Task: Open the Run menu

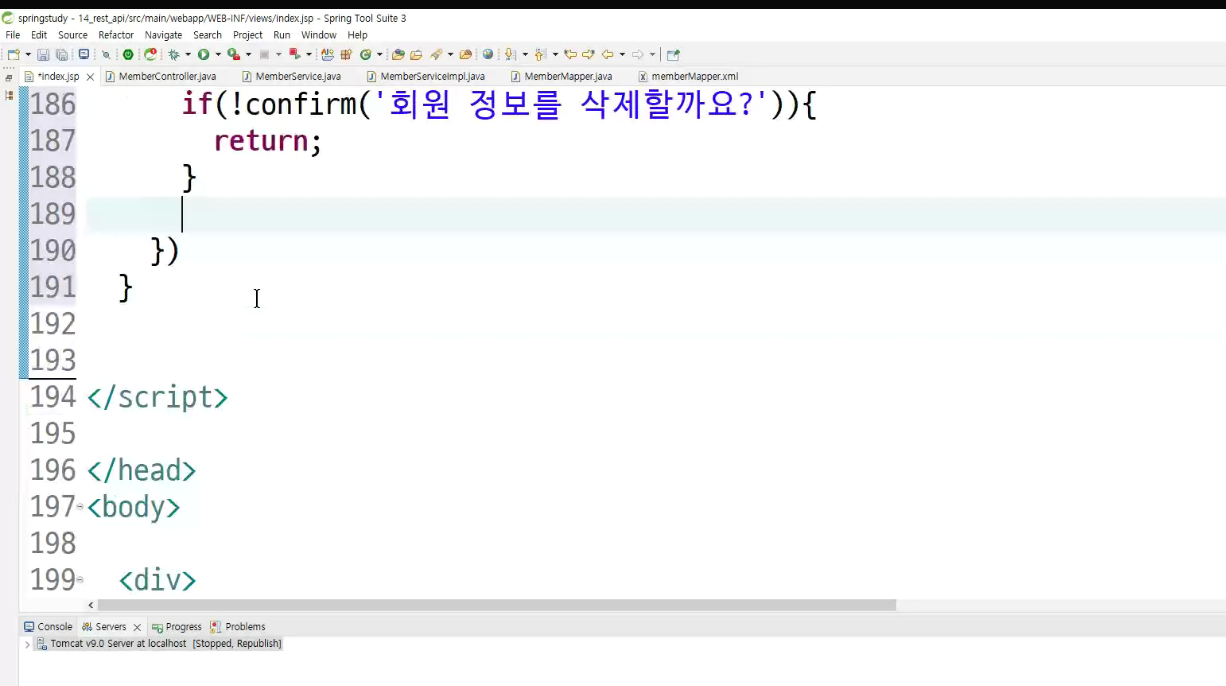Action: pyautogui.click(x=282, y=35)
